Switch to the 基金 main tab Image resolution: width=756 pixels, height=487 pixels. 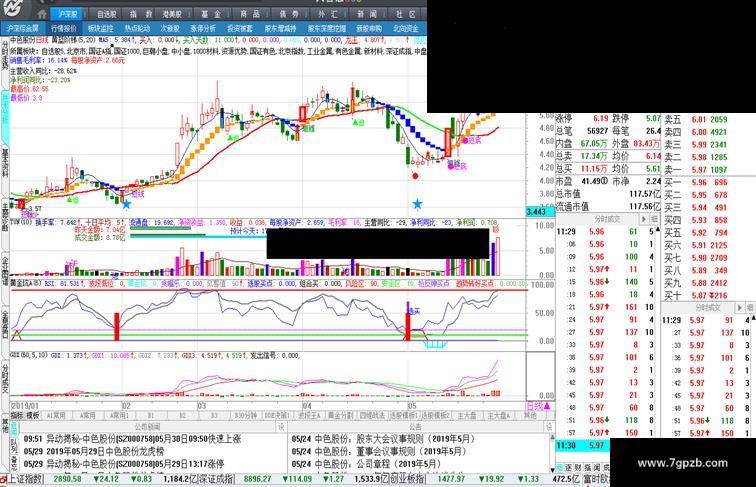[x=211, y=14]
